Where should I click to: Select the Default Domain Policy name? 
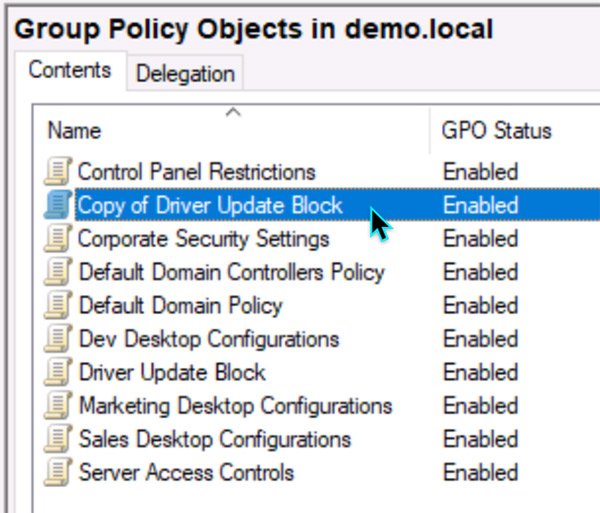click(x=180, y=305)
